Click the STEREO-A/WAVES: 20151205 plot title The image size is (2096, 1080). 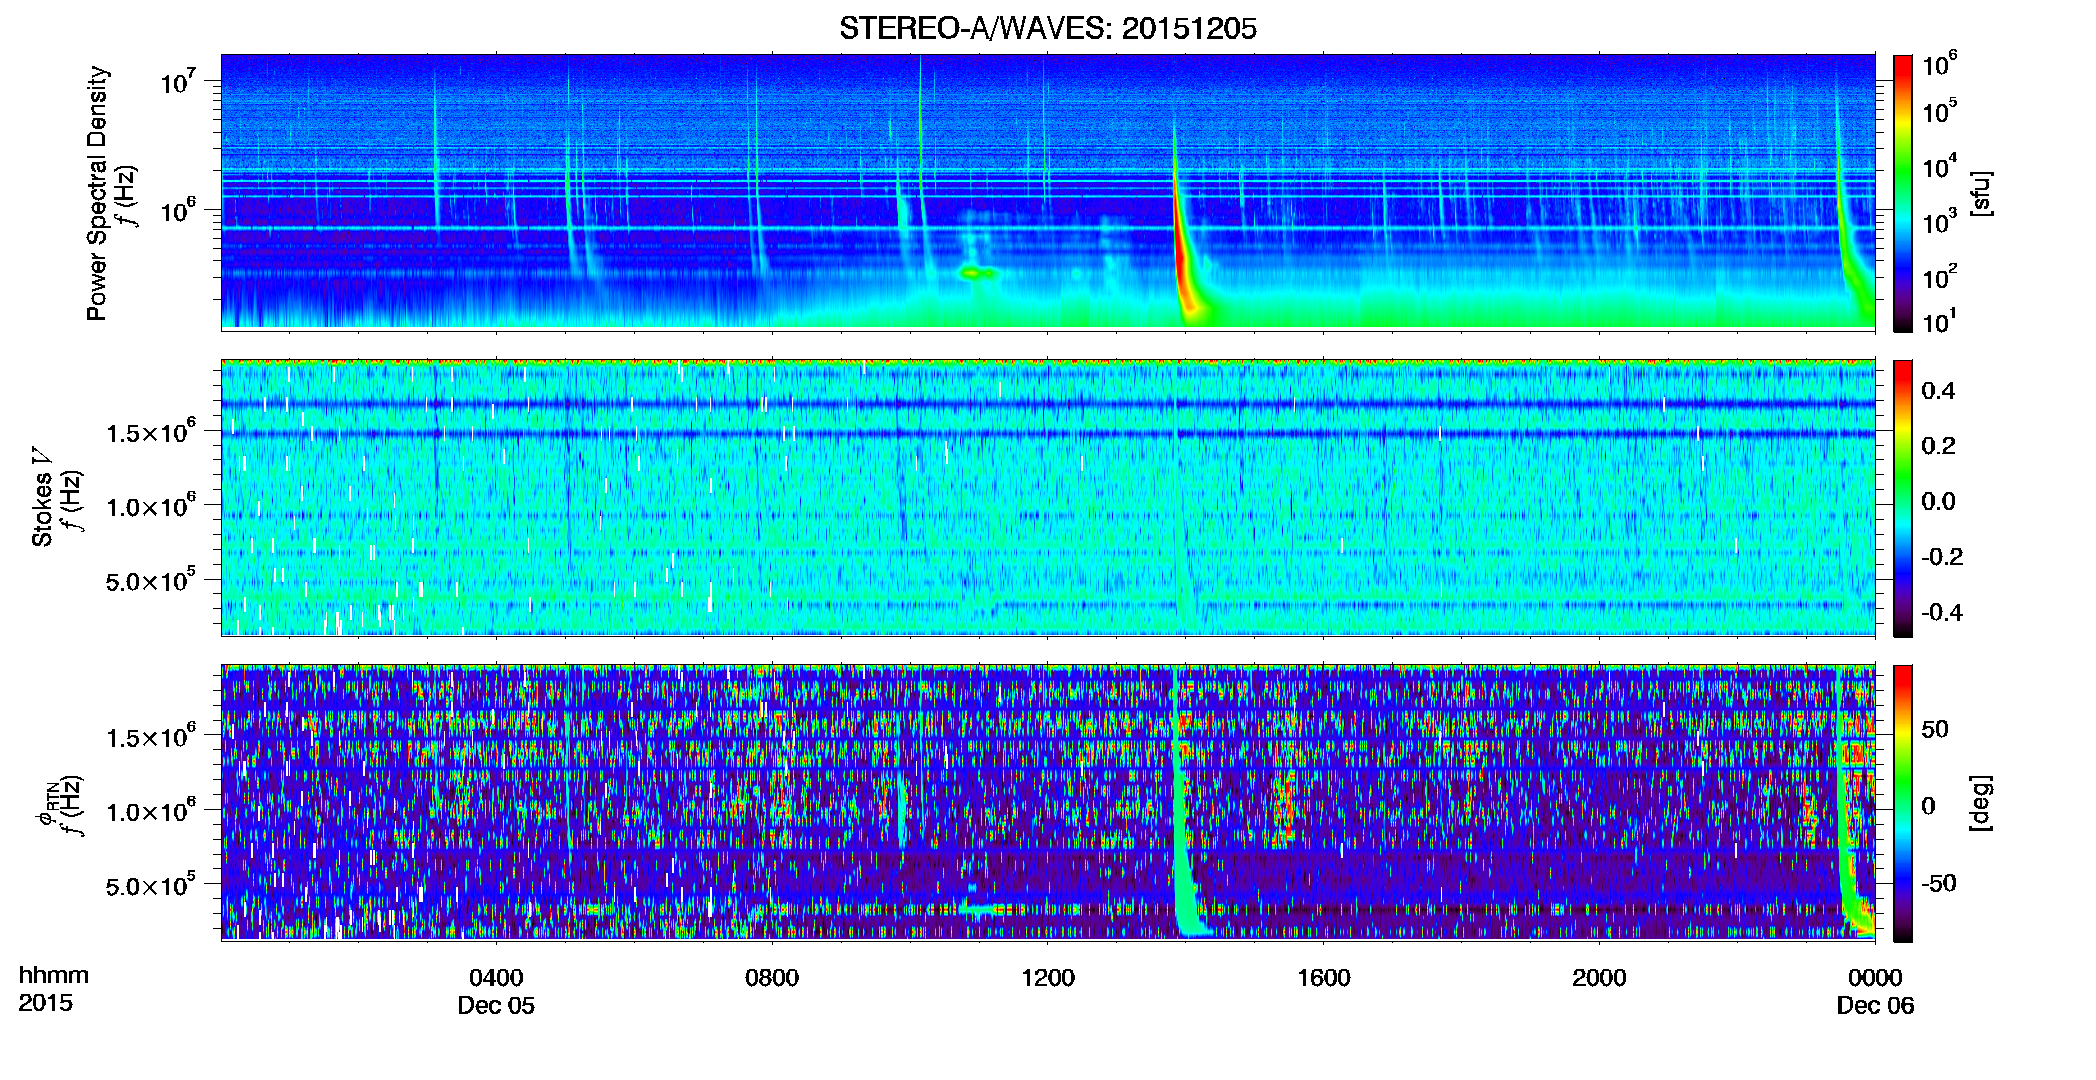pos(1047,28)
